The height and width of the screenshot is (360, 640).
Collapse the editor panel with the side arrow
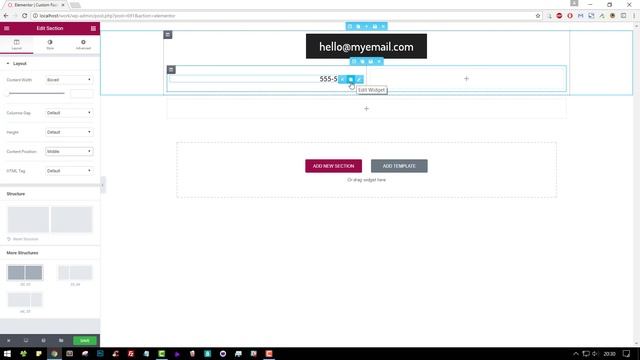102,185
